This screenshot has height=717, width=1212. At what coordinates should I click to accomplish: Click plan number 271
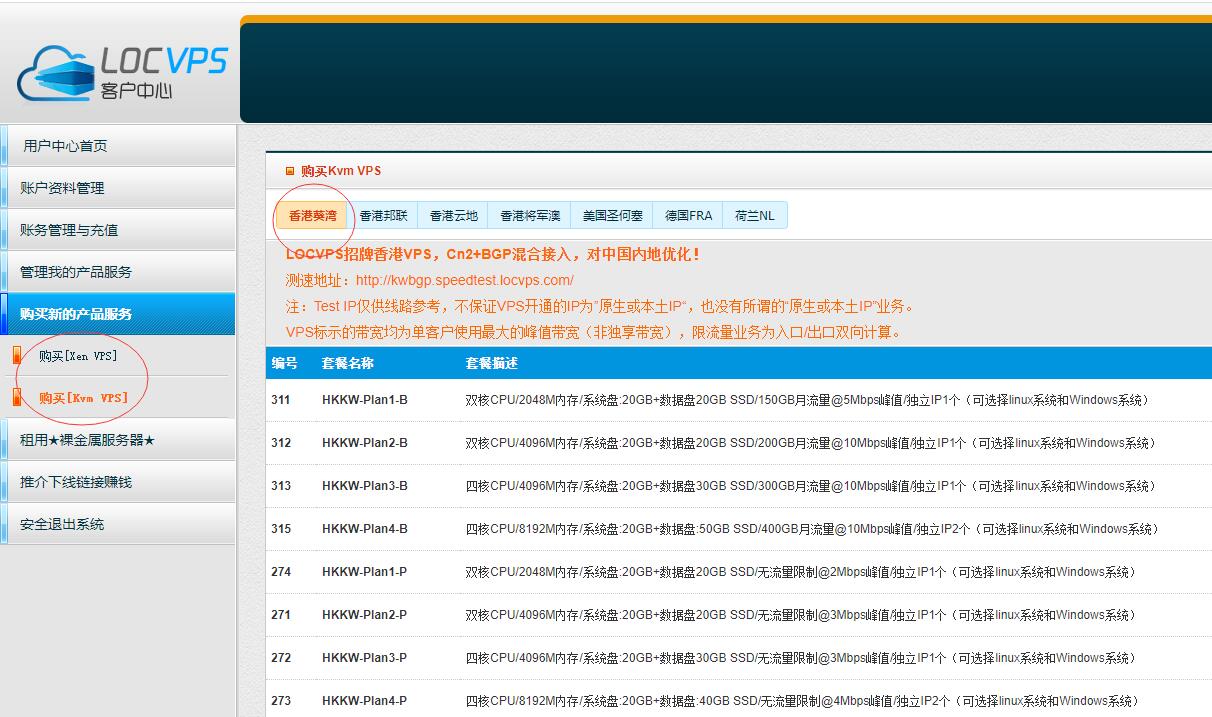point(281,615)
